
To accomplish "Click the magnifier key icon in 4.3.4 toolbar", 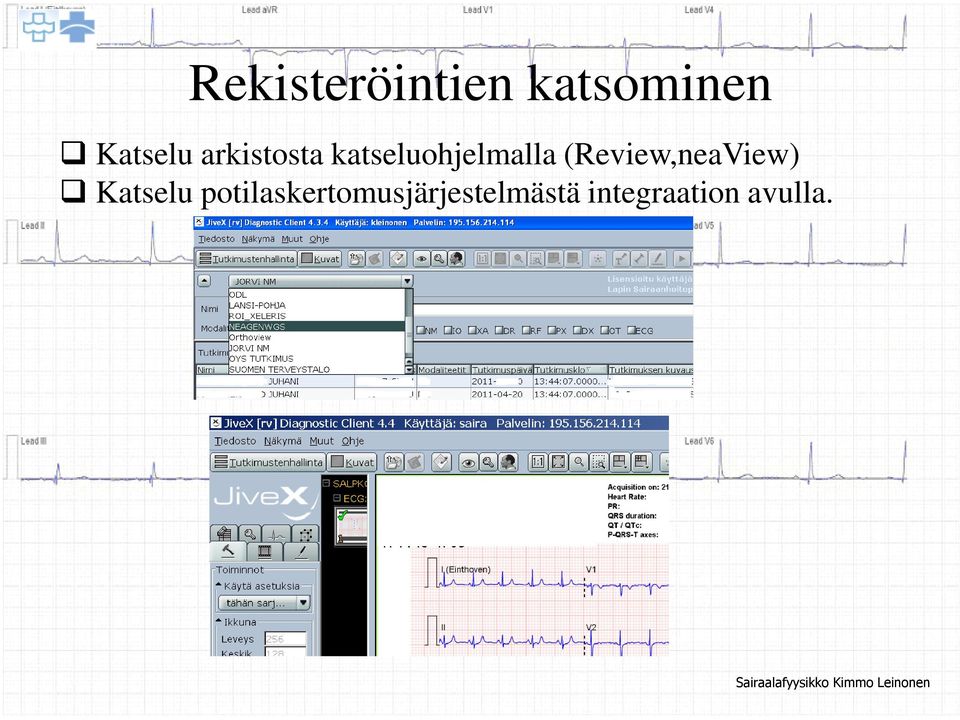I will [x=438, y=259].
